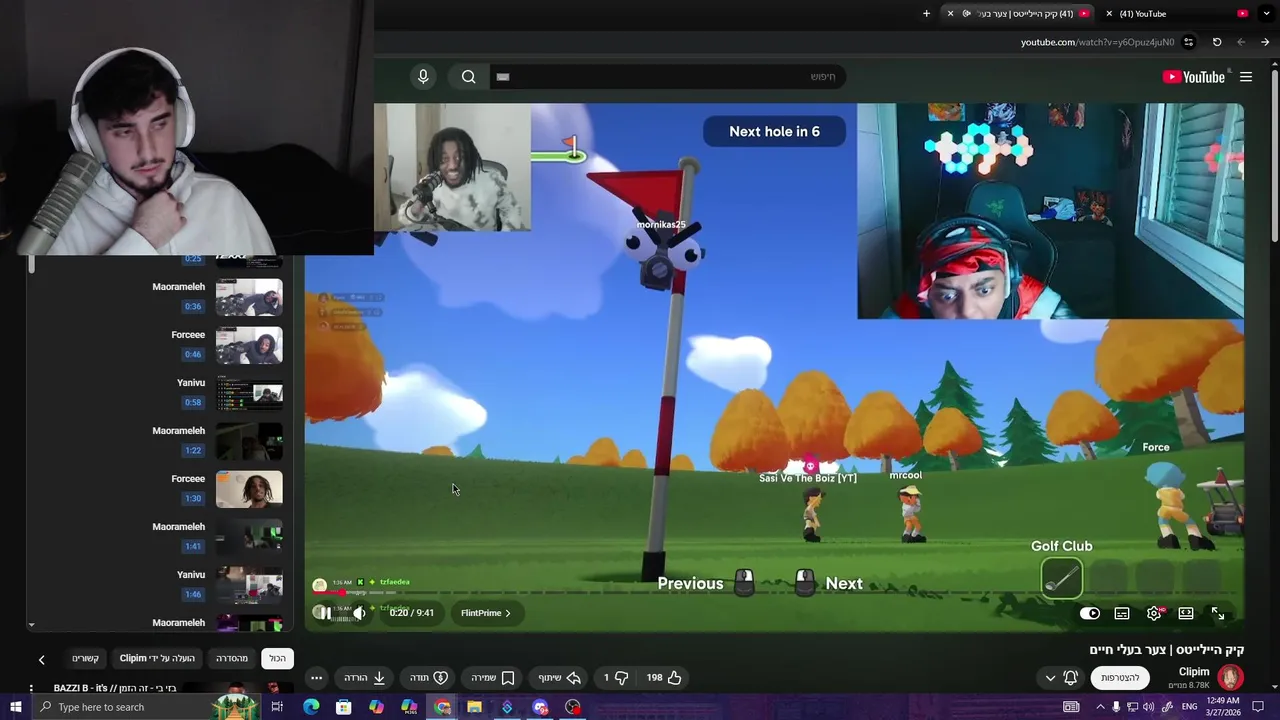1280x720 pixels.
Task: Mute the video volume icon
Action: tap(359, 613)
